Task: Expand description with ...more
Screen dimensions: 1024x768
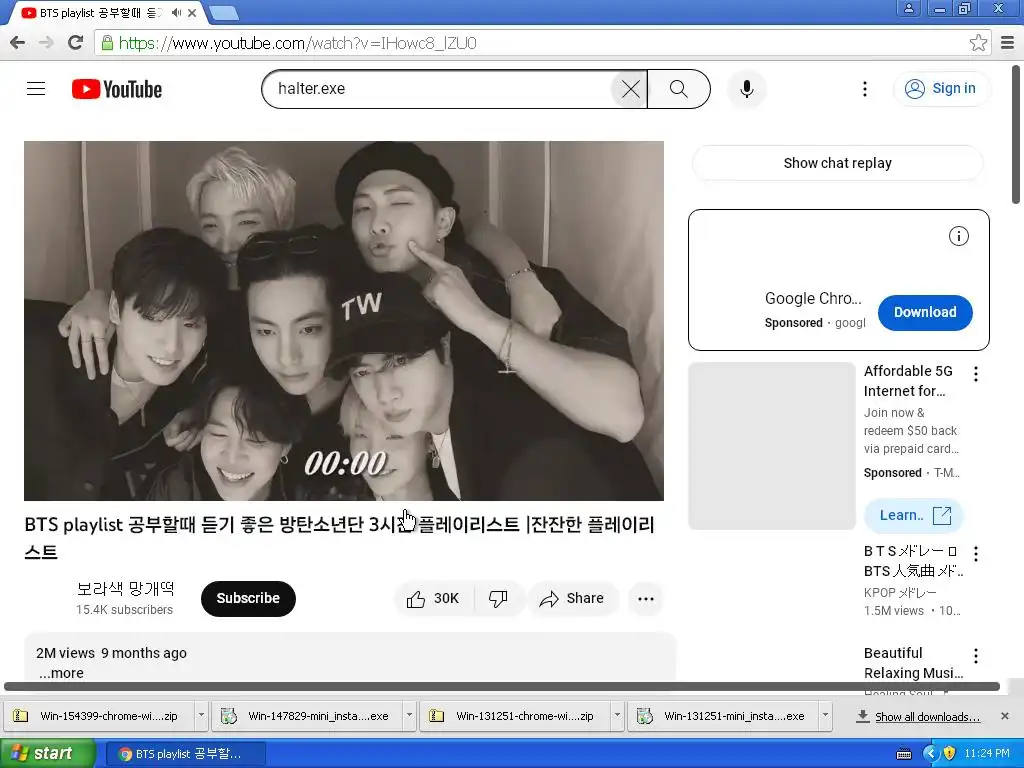Action: (61, 673)
